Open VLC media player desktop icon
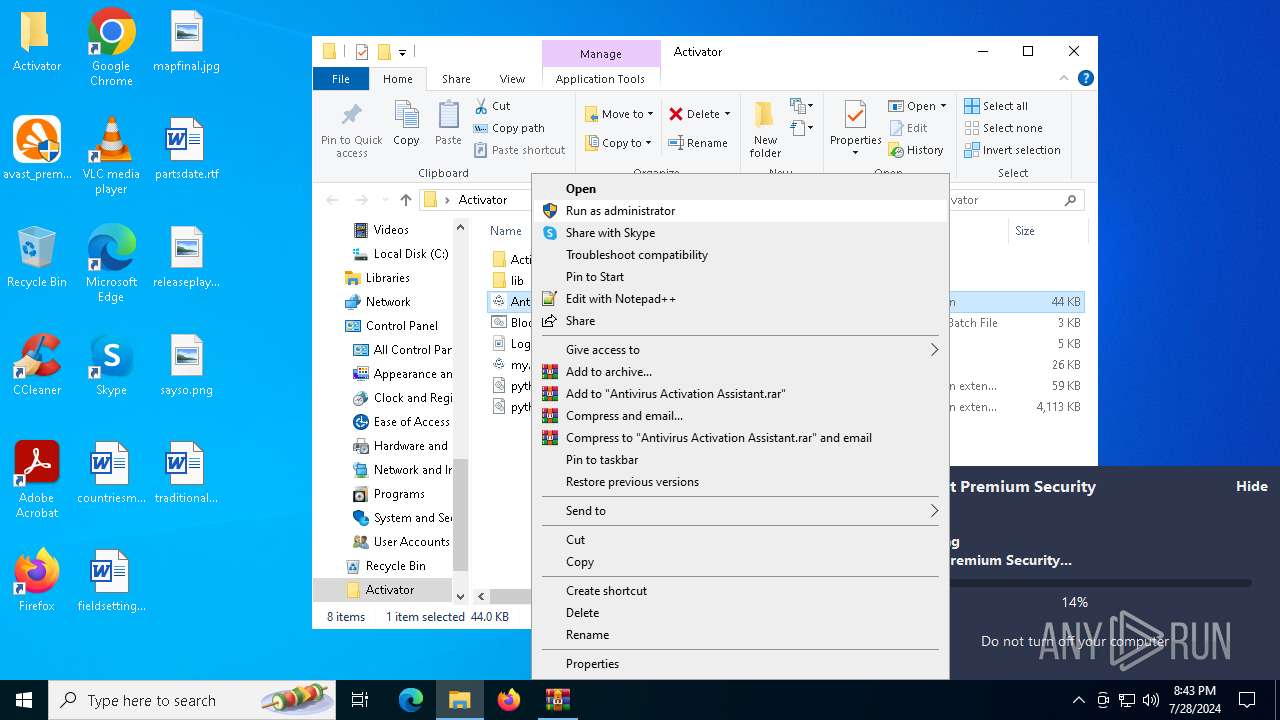 click(x=111, y=155)
